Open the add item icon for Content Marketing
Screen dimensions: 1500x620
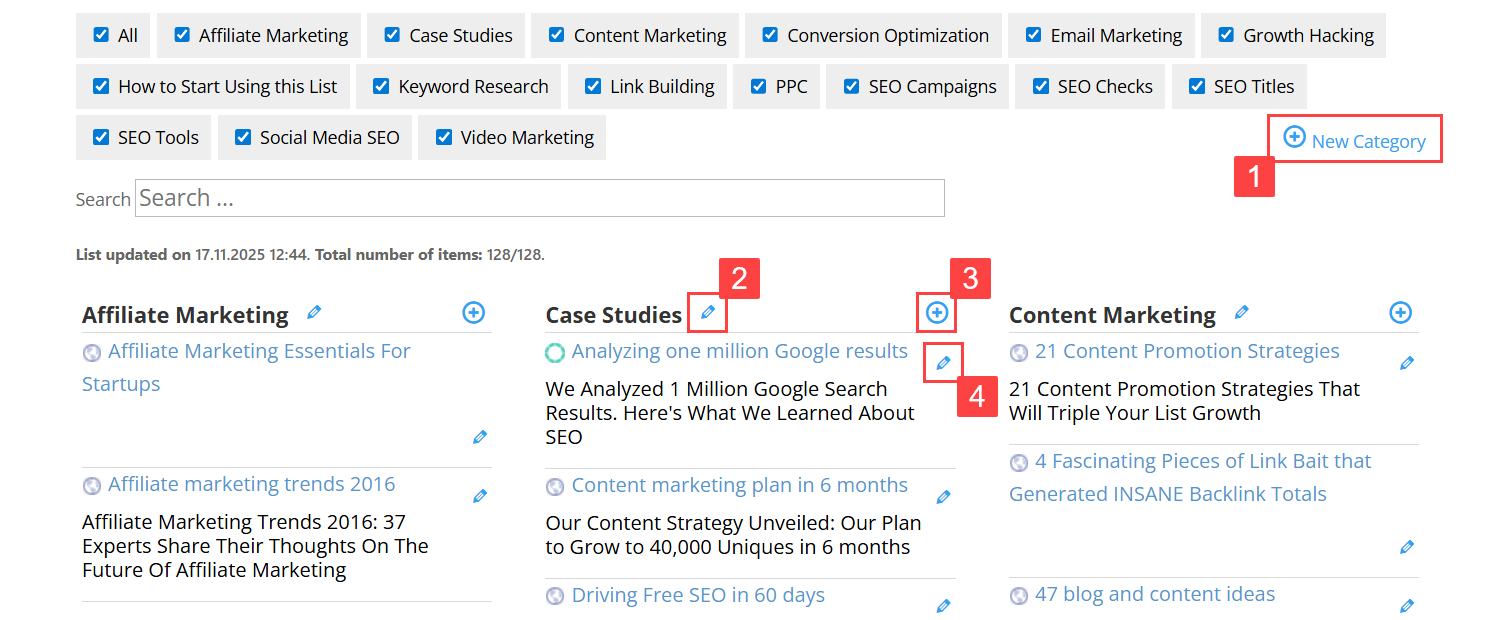[1400, 312]
